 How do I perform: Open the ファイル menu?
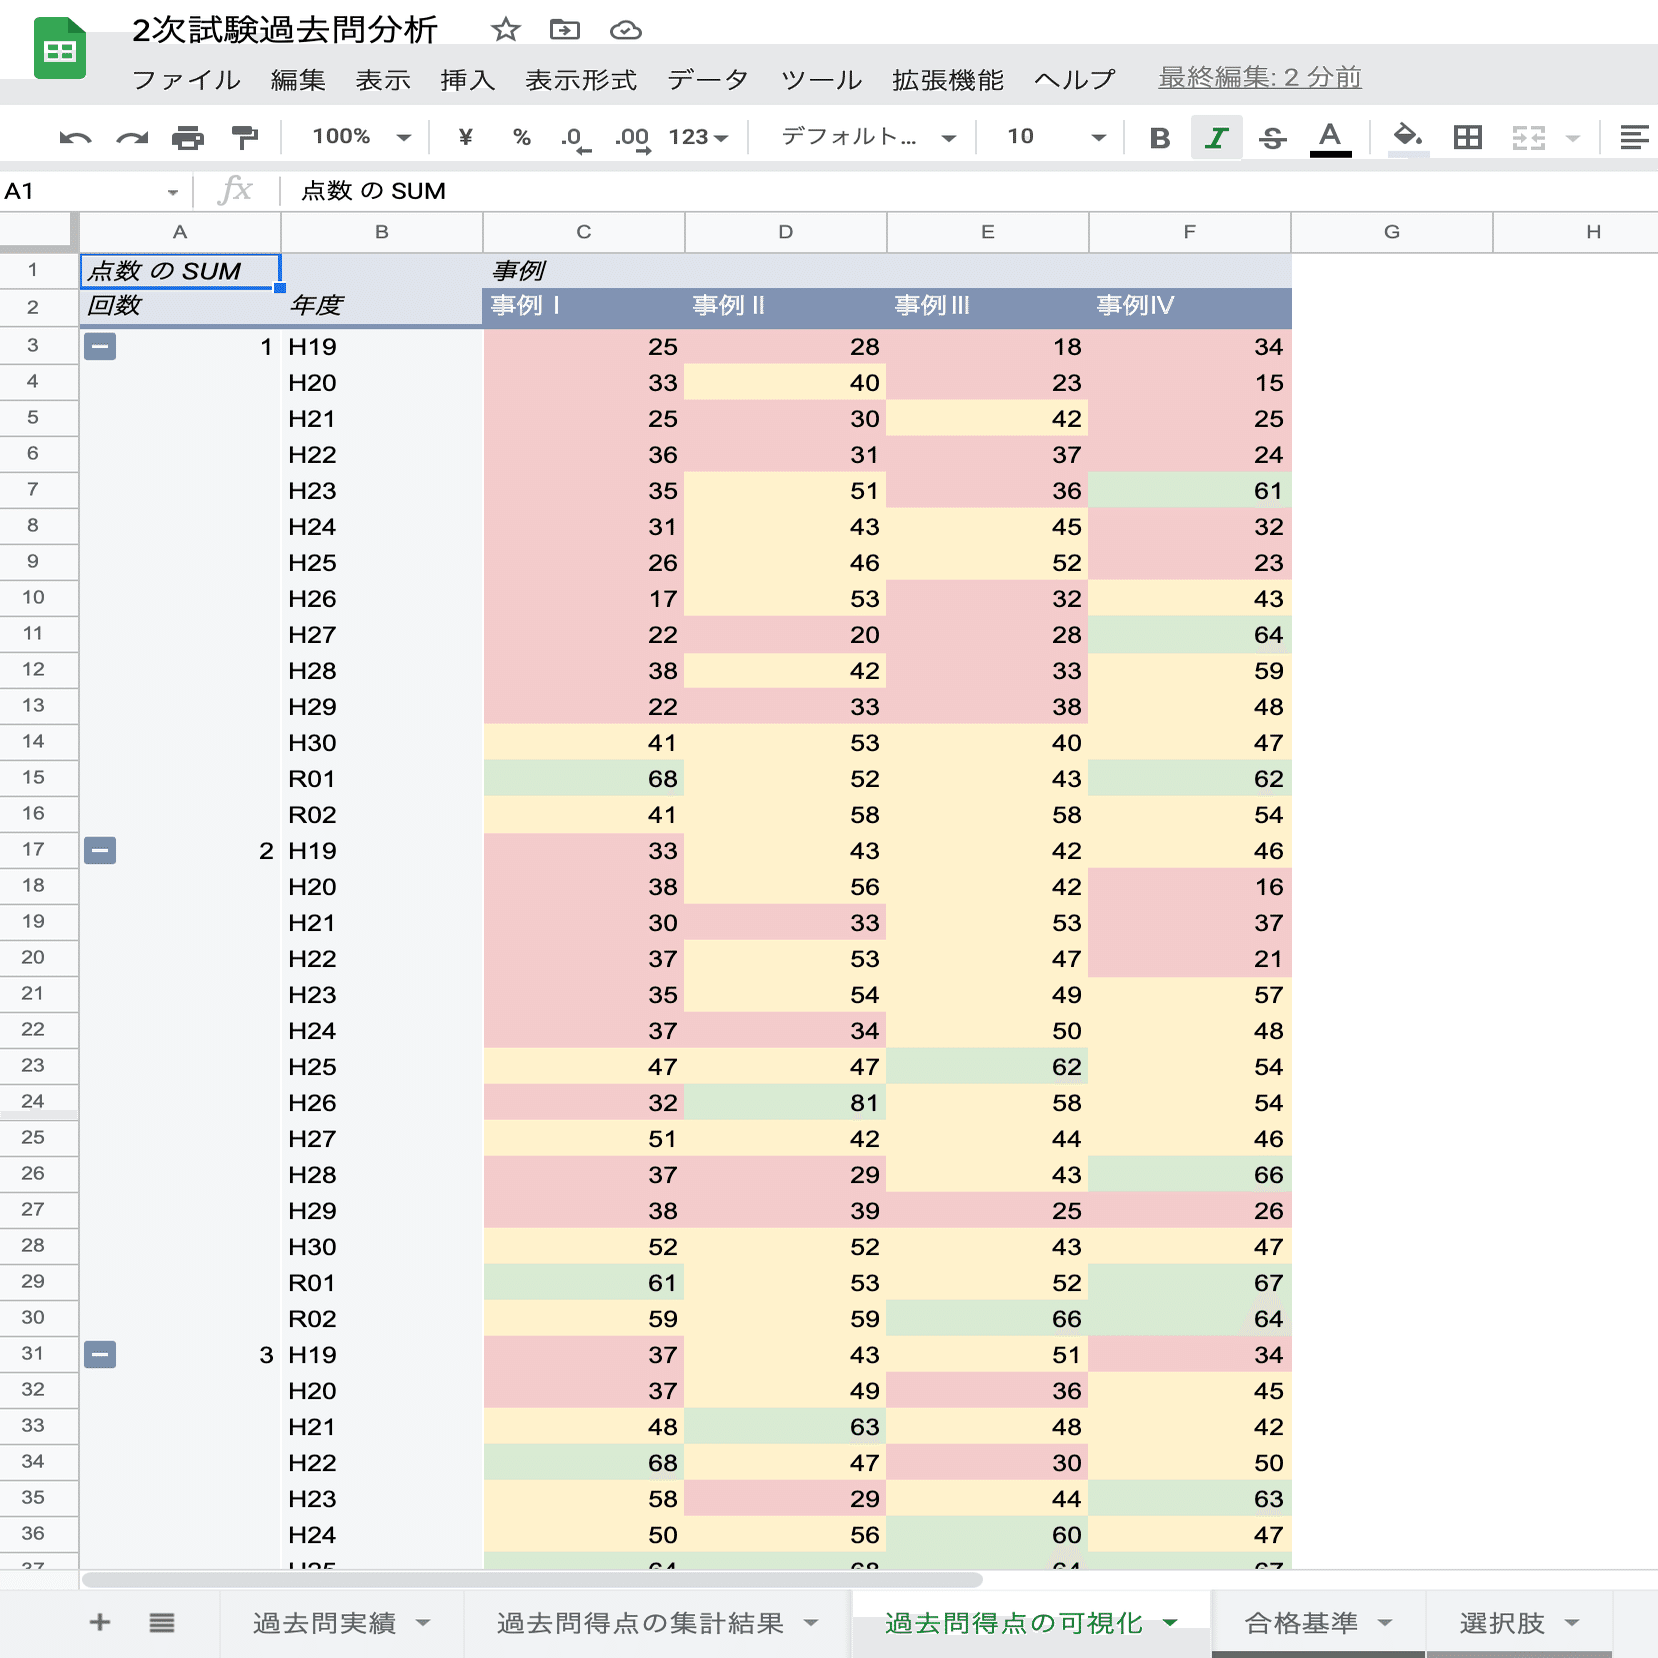[x=186, y=79]
